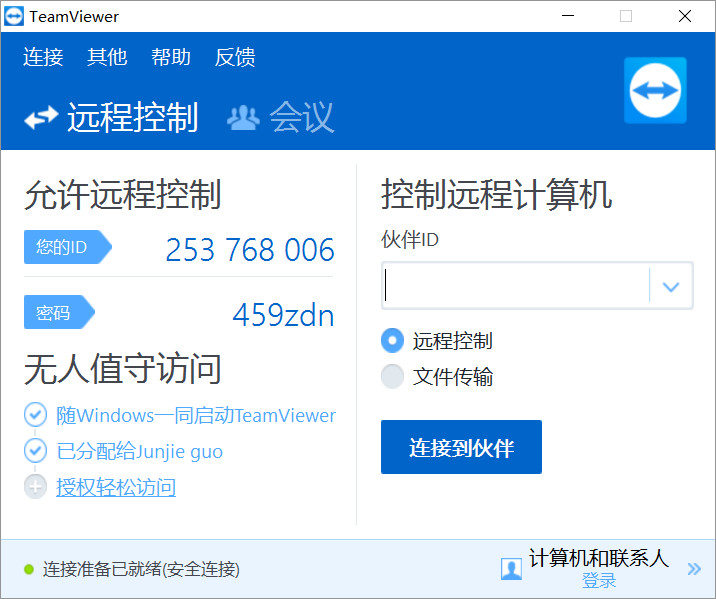Click the ID number 253 768 006

click(x=250, y=250)
